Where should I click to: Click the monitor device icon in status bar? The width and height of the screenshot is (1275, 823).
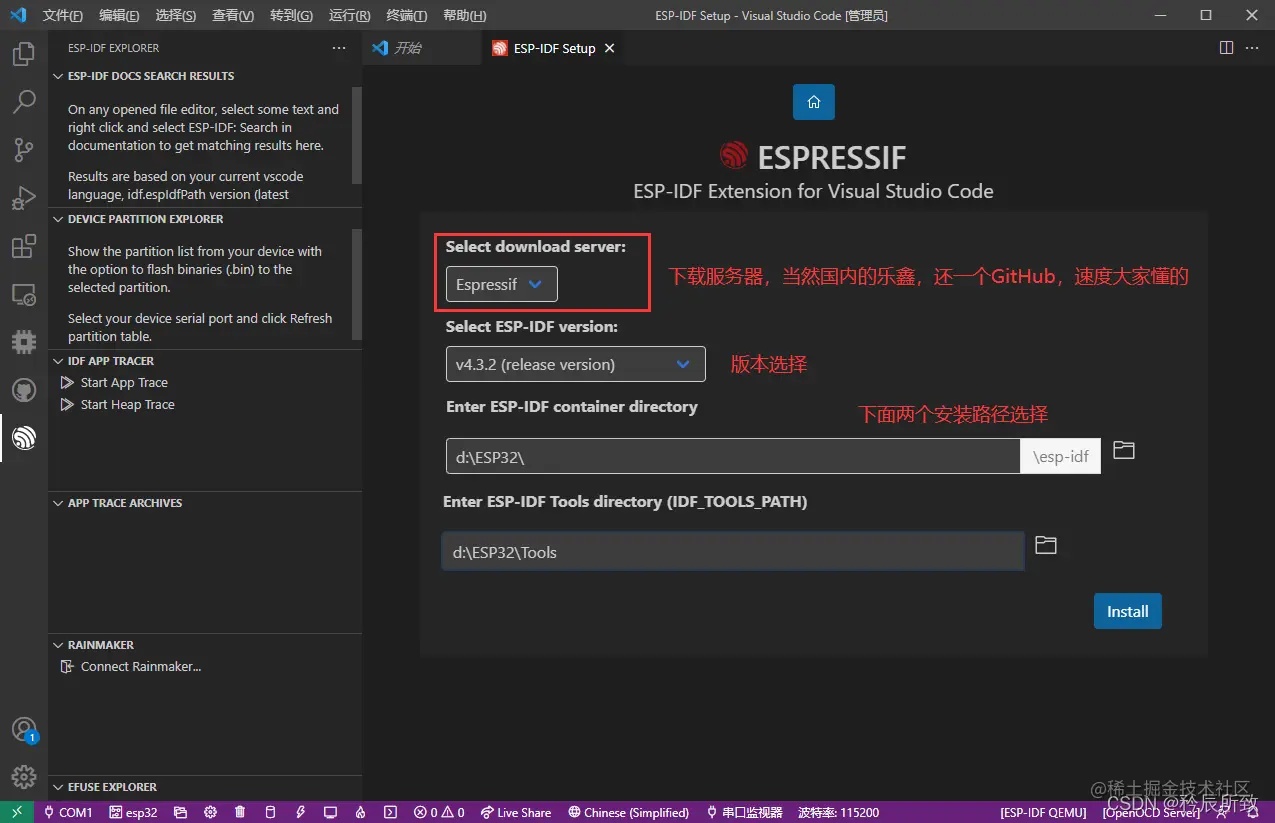[330, 812]
